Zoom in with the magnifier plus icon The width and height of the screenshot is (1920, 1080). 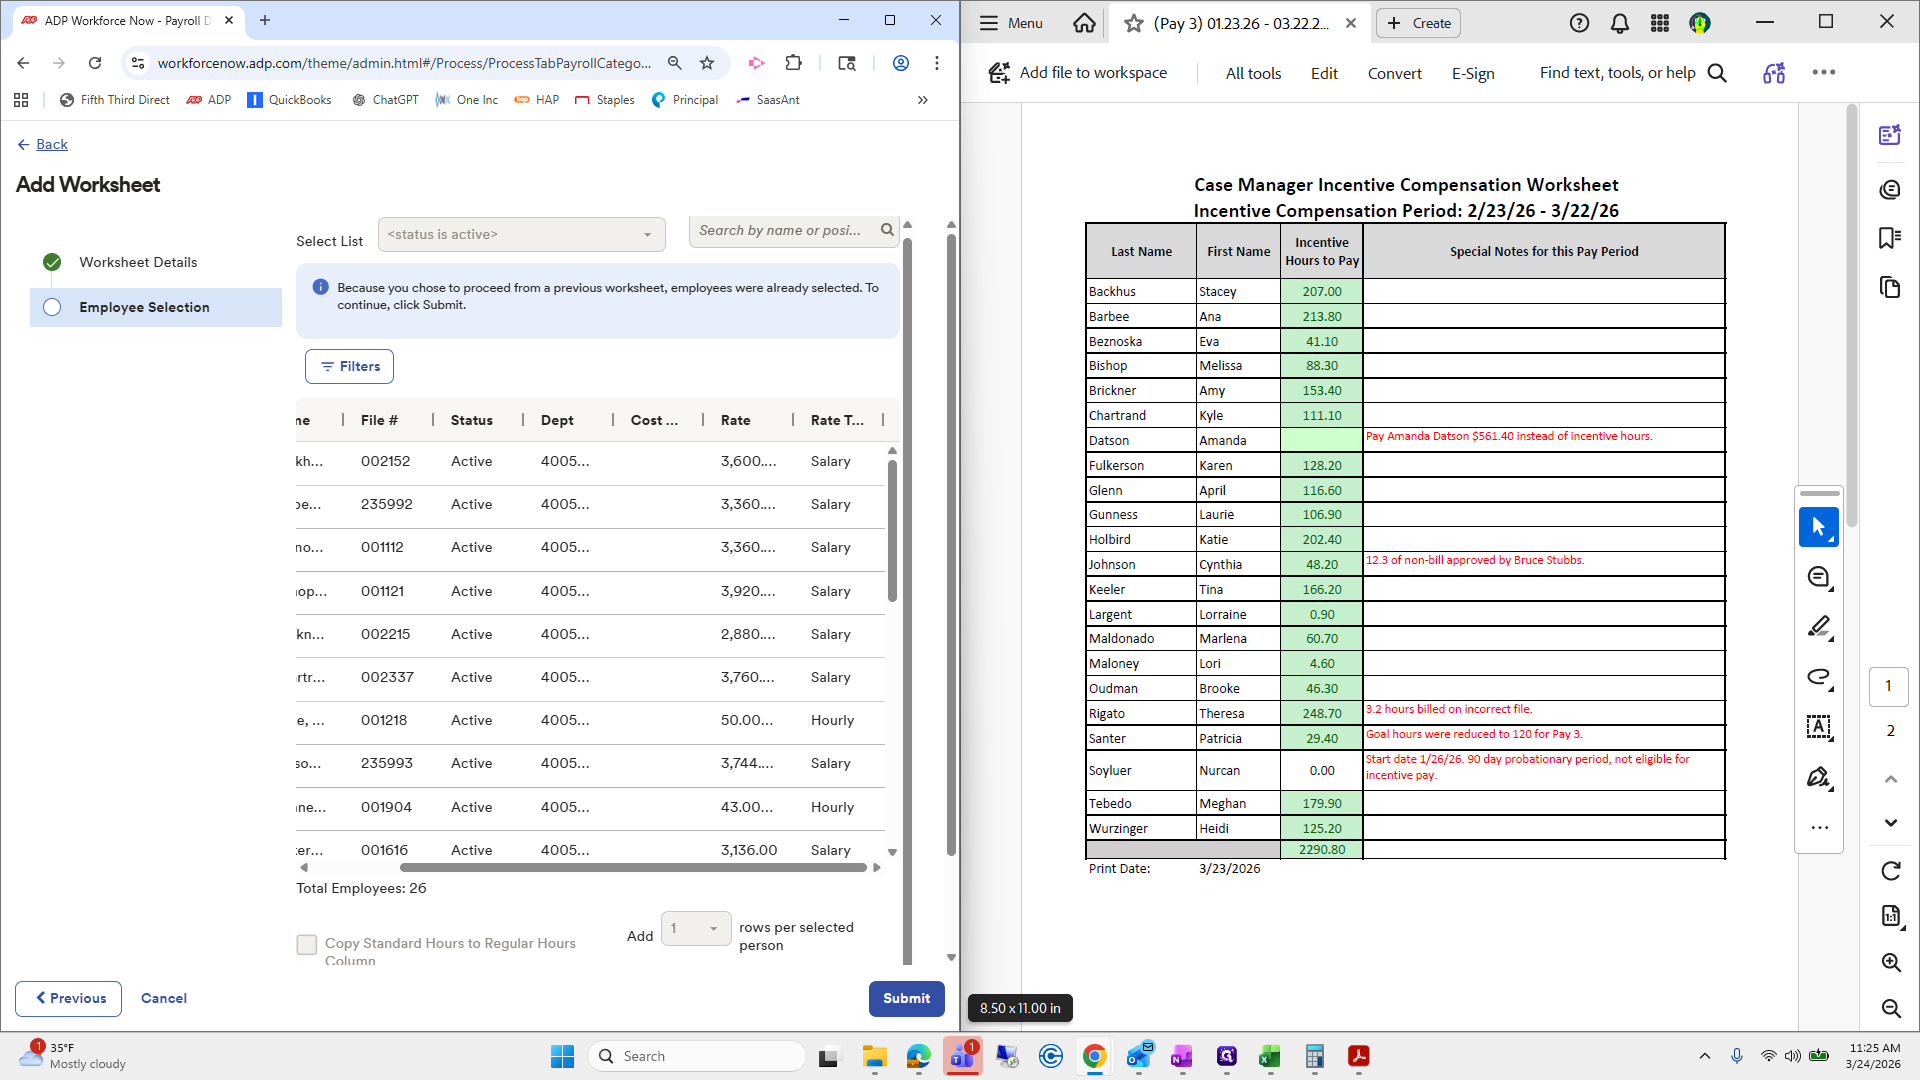tap(1890, 962)
